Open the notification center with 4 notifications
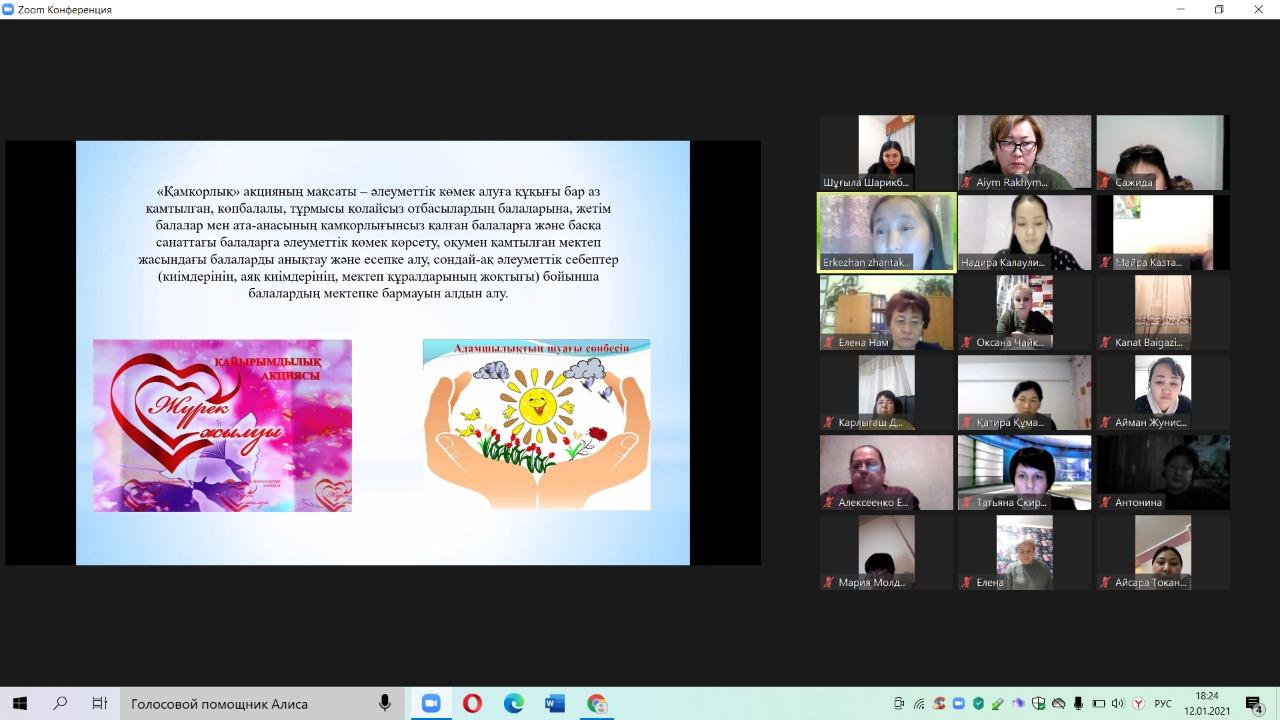This screenshot has width=1280, height=720. tap(1254, 704)
